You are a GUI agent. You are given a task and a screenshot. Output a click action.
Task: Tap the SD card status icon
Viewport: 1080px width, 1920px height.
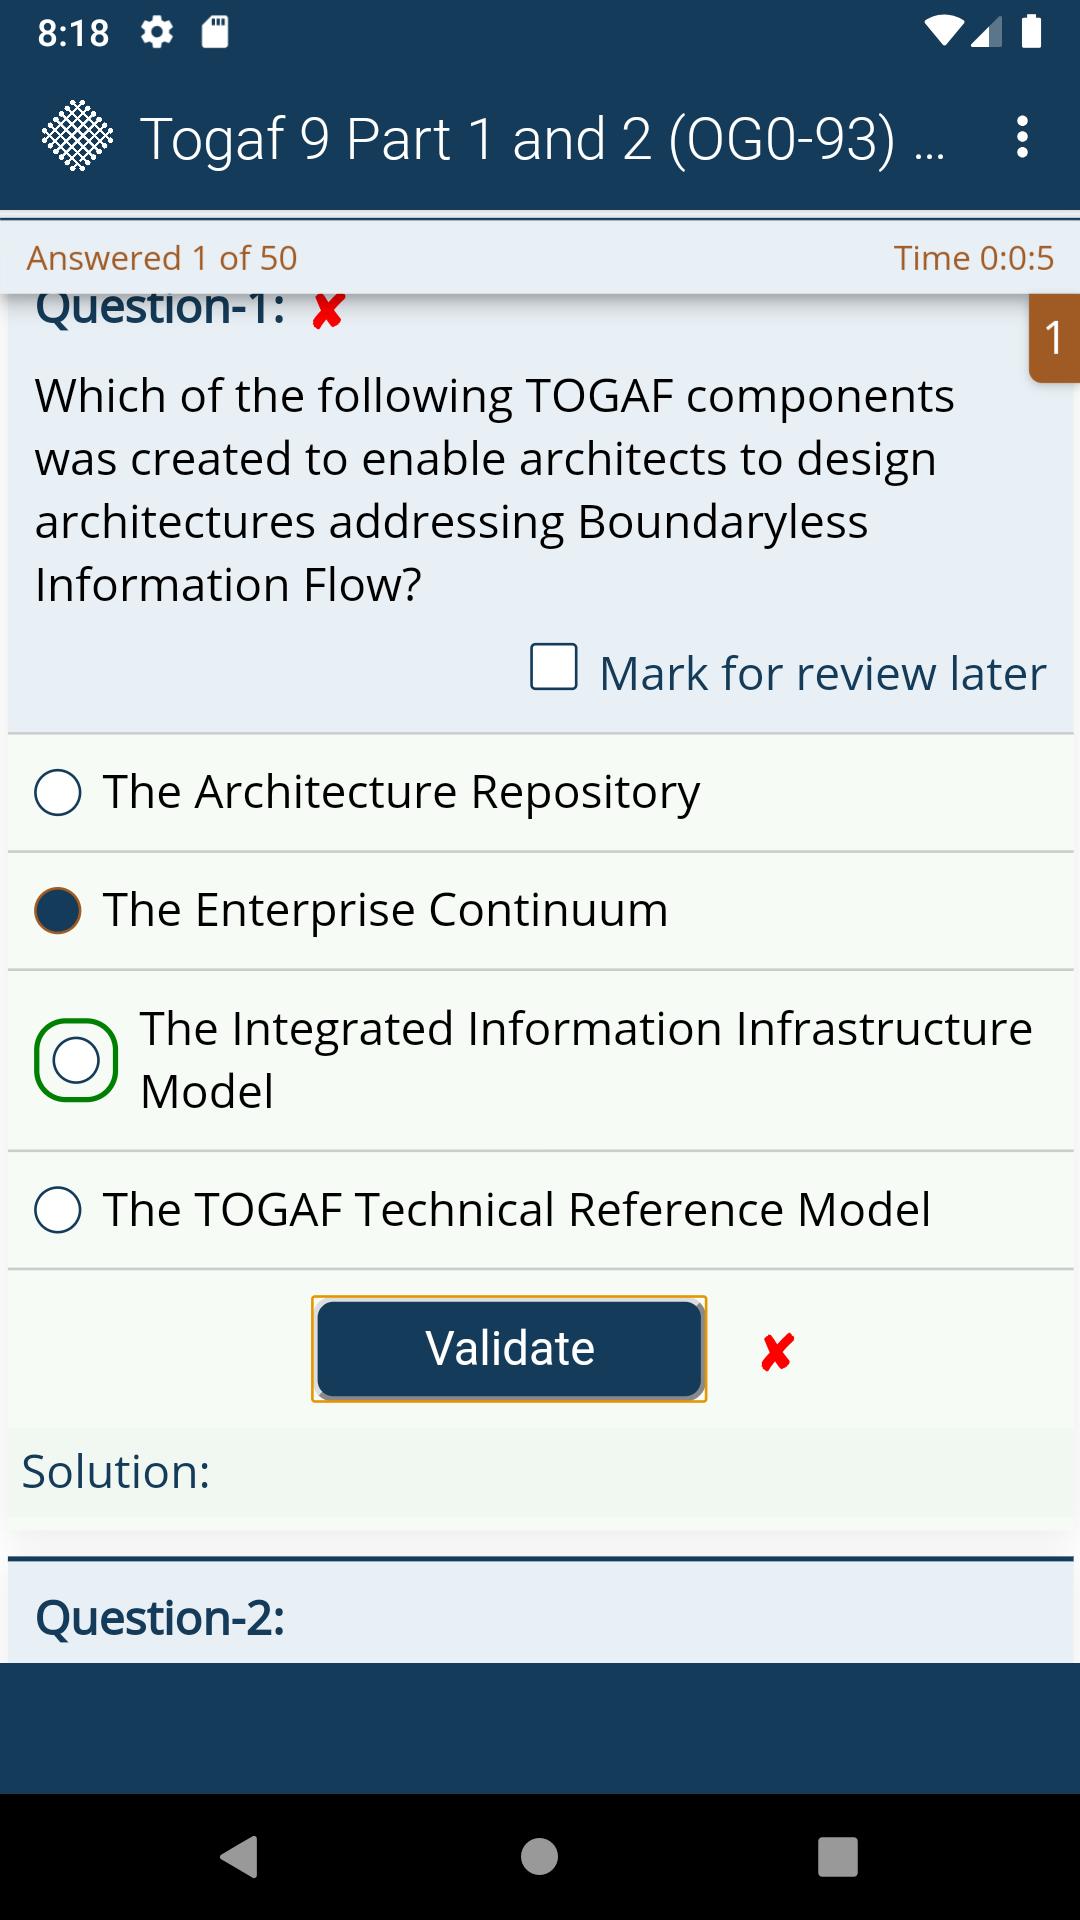(215, 33)
